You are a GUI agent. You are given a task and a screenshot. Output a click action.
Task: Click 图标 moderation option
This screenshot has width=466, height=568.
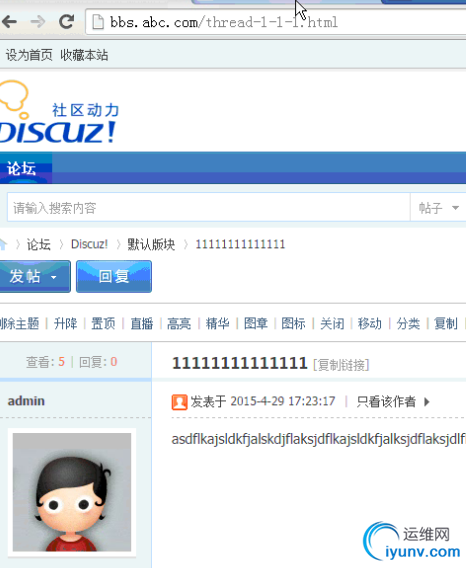coord(294,323)
